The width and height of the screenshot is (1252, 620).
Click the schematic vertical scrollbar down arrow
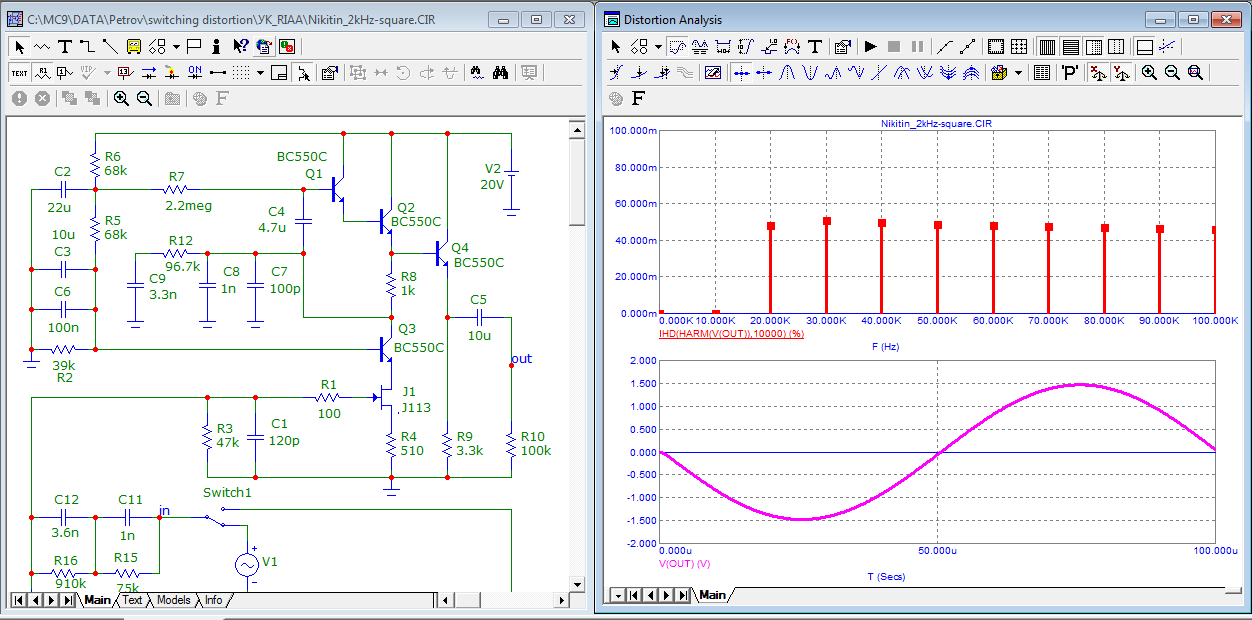click(x=577, y=583)
